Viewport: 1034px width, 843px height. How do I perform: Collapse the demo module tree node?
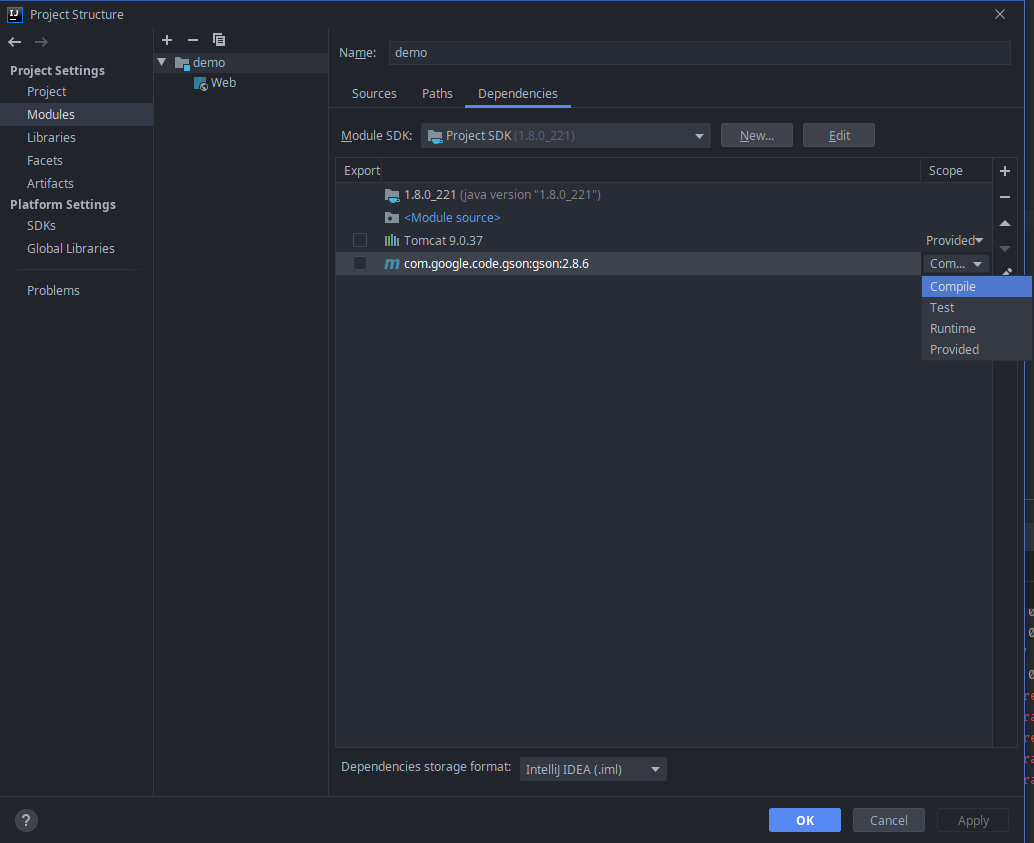click(x=162, y=62)
